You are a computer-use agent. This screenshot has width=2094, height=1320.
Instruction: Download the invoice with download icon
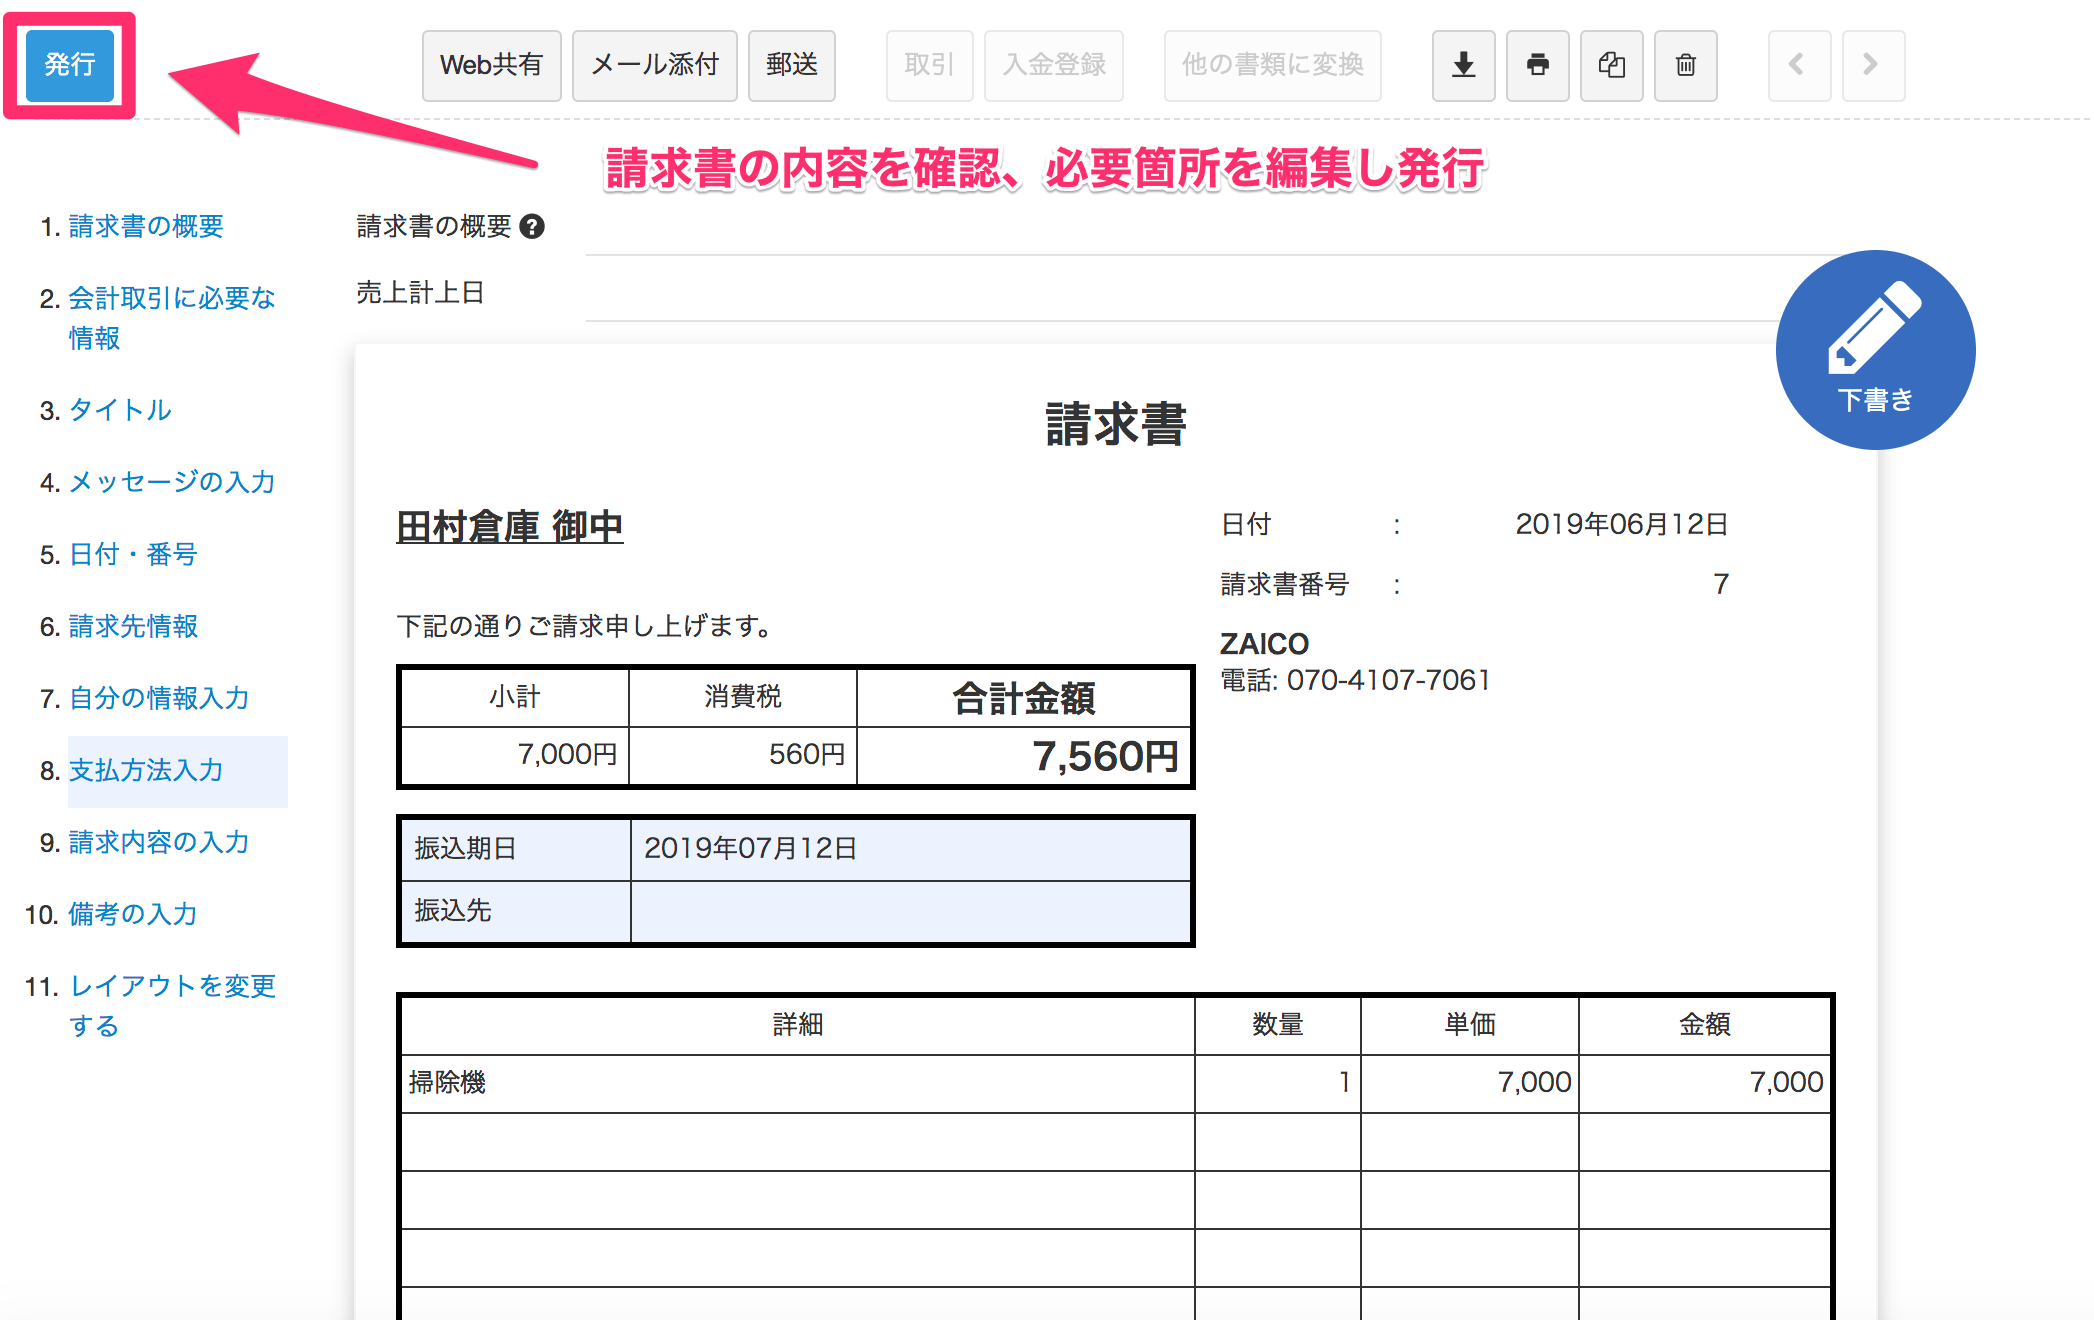point(1463,65)
